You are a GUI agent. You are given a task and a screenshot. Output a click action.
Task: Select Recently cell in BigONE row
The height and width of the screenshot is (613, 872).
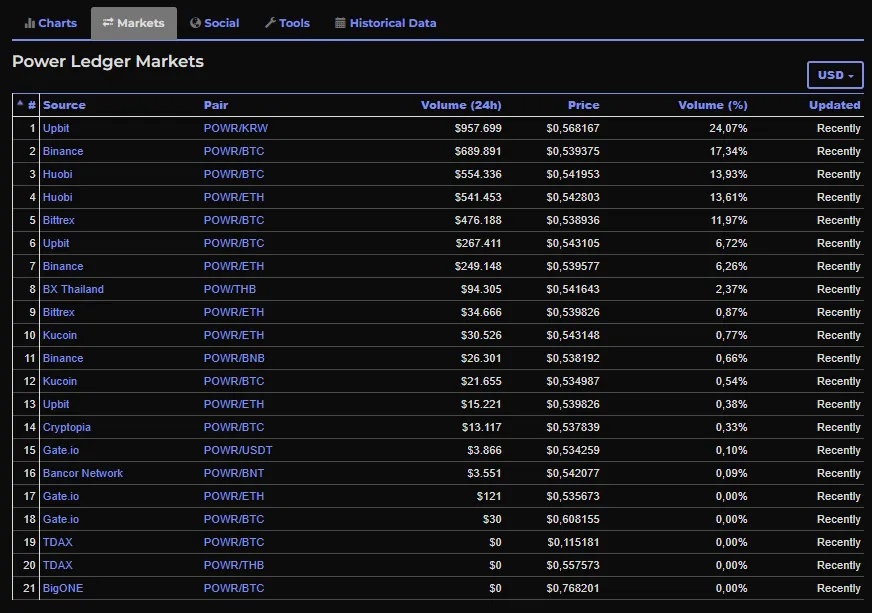point(839,588)
